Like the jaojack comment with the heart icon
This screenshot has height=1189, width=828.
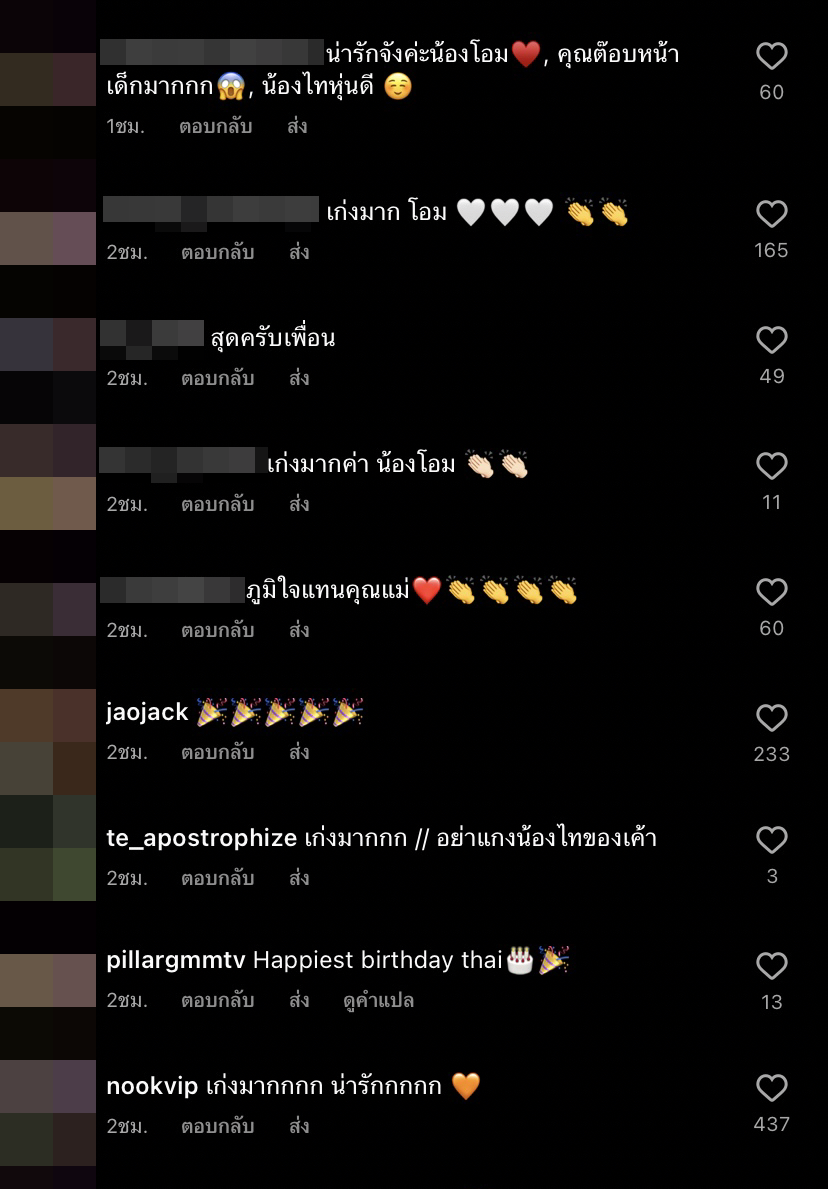(x=771, y=717)
